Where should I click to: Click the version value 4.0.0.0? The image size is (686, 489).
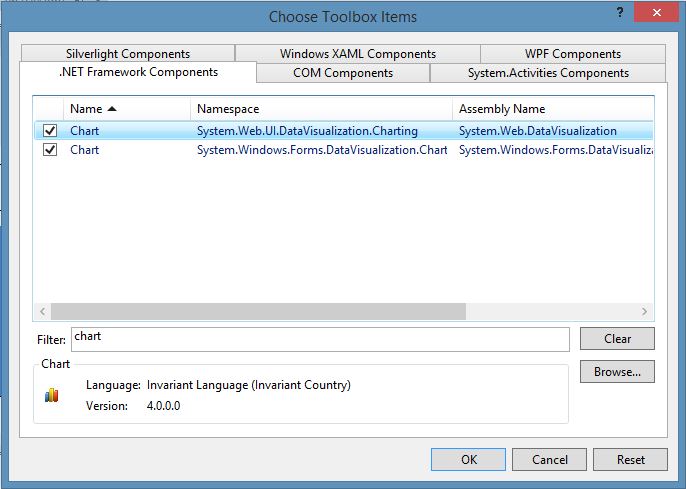point(163,405)
